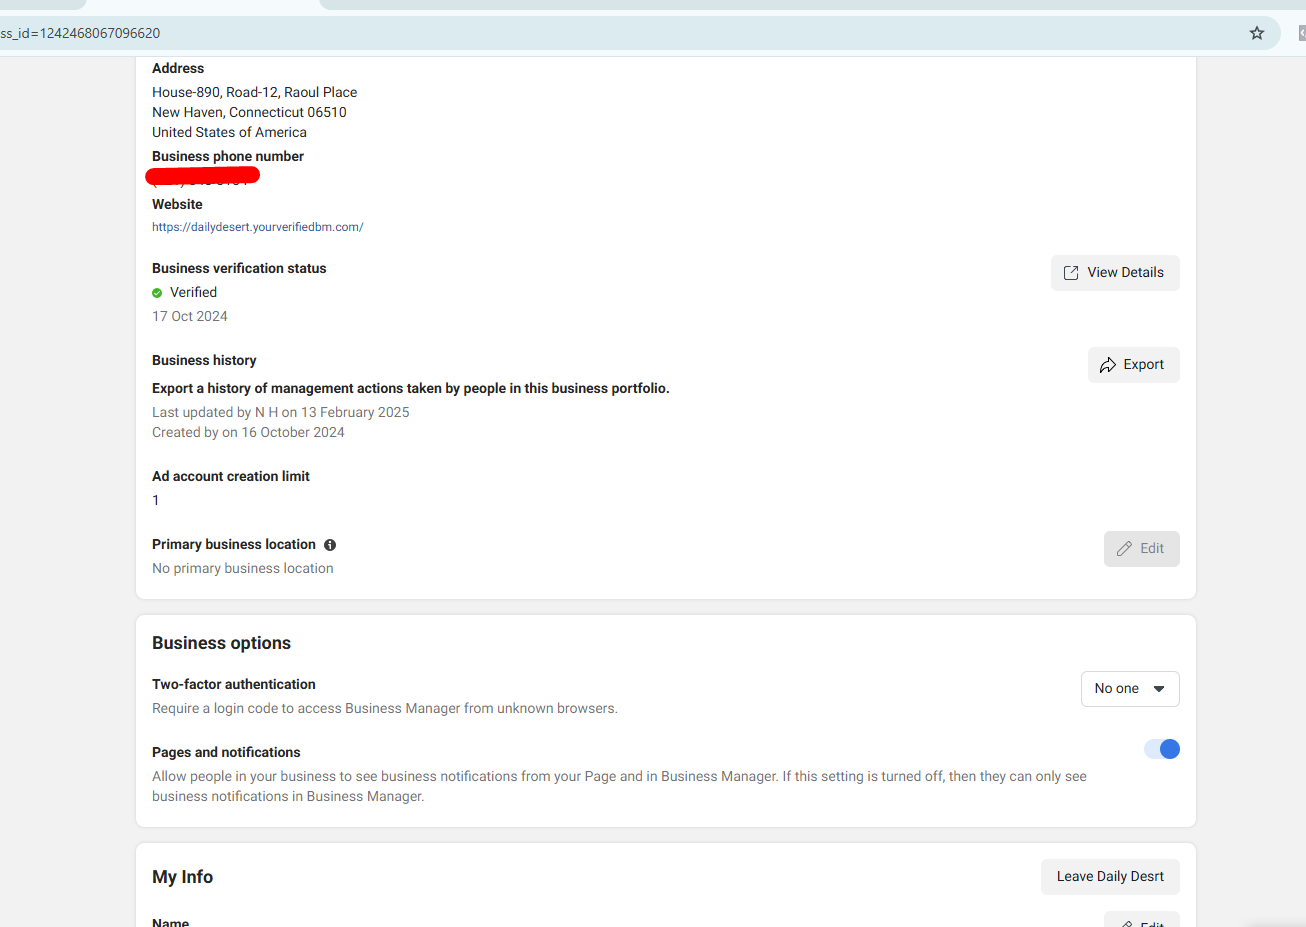Click the external-link icon on View Details
The height and width of the screenshot is (927, 1306).
[1071, 273]
